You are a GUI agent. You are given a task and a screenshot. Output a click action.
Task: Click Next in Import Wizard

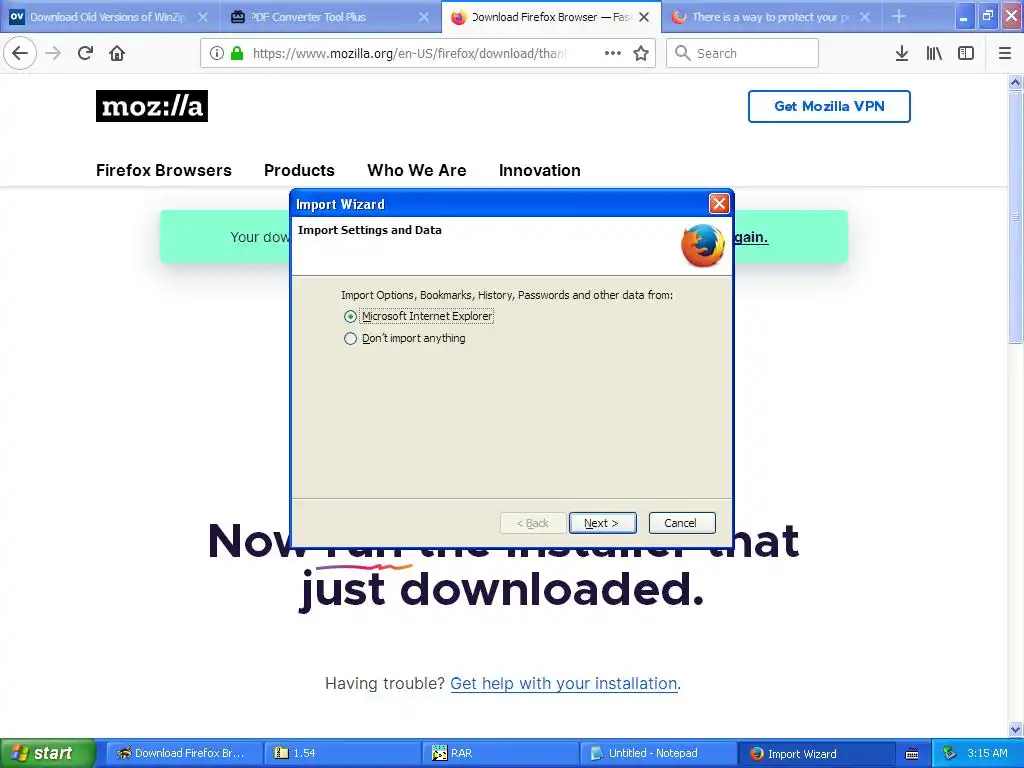pos(602,523)
